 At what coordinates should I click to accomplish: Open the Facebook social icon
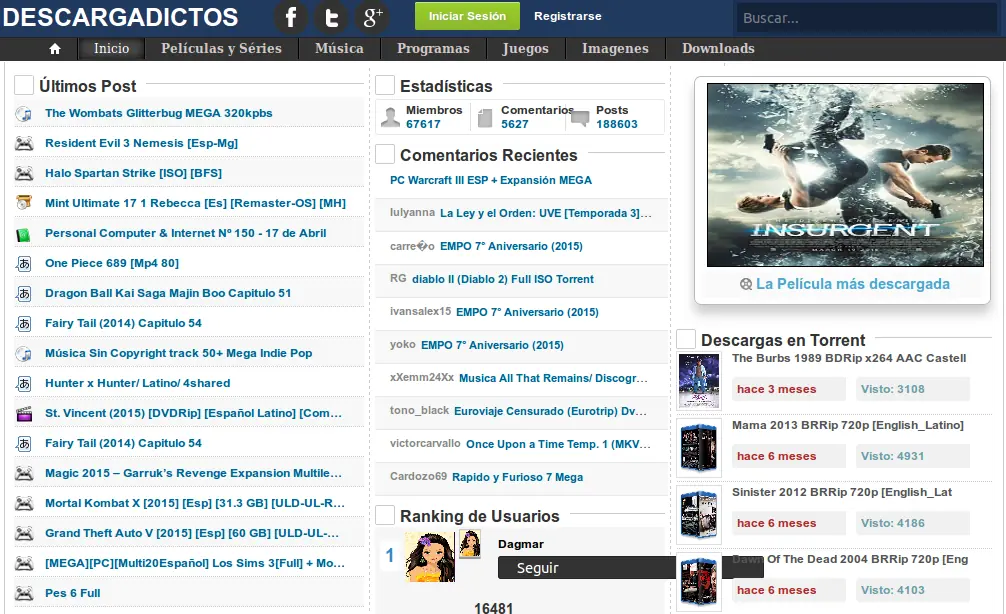coord(291,17)
